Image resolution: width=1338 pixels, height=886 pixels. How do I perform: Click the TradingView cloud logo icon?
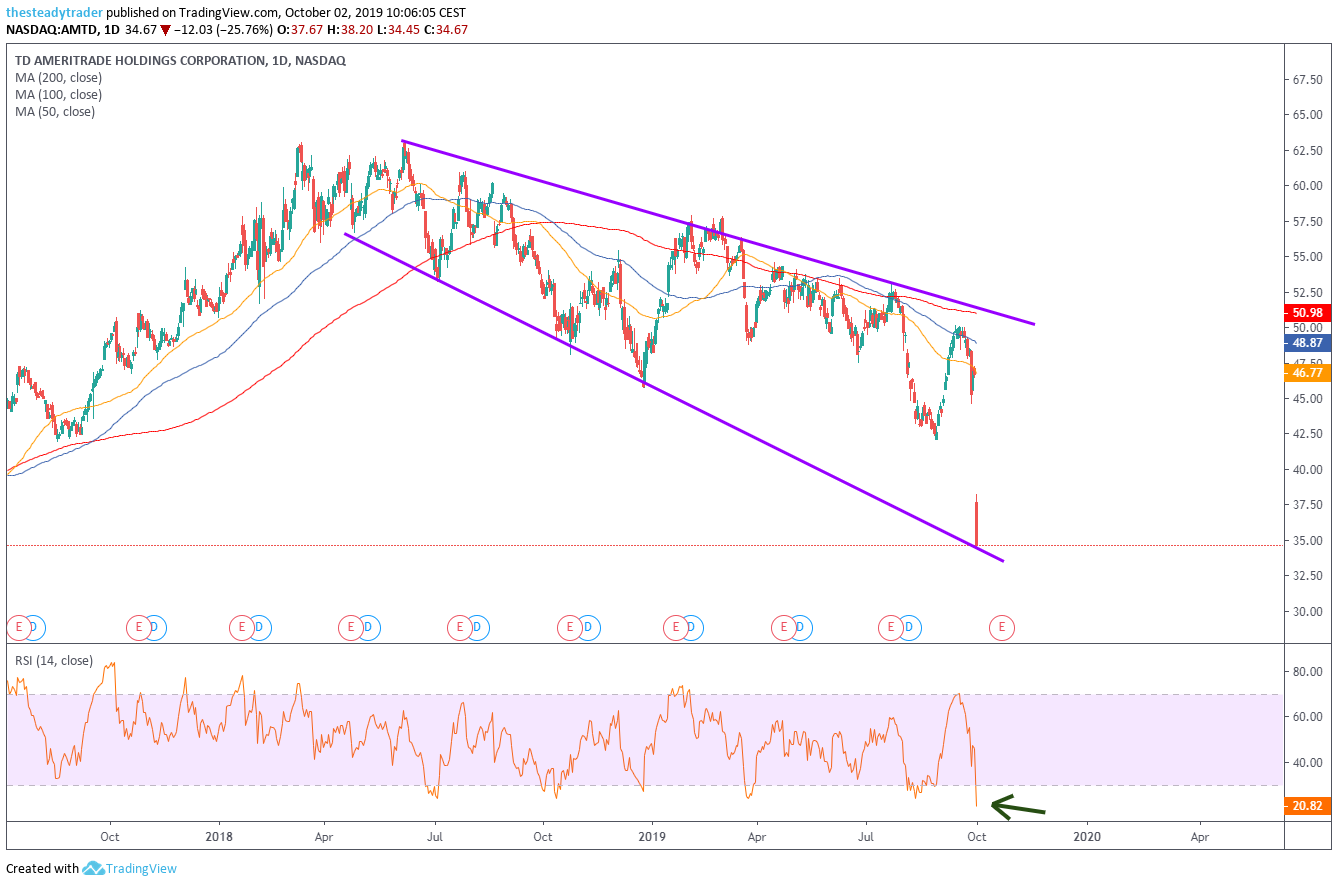point(94,868)
